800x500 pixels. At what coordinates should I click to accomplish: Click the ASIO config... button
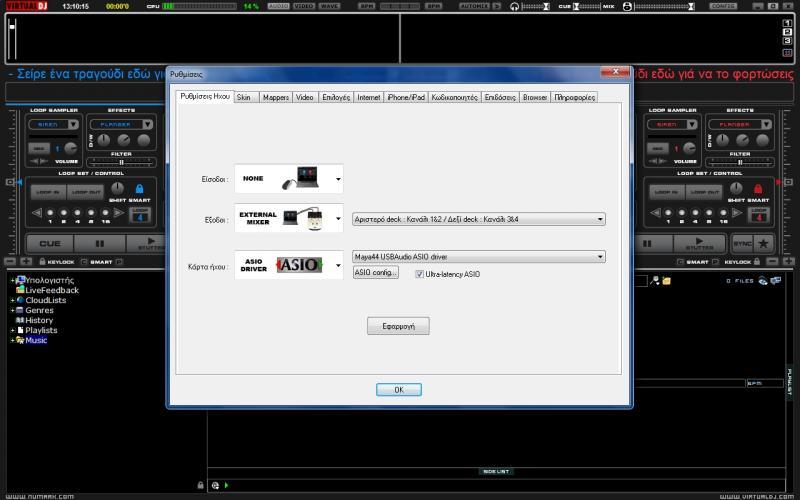376,272
